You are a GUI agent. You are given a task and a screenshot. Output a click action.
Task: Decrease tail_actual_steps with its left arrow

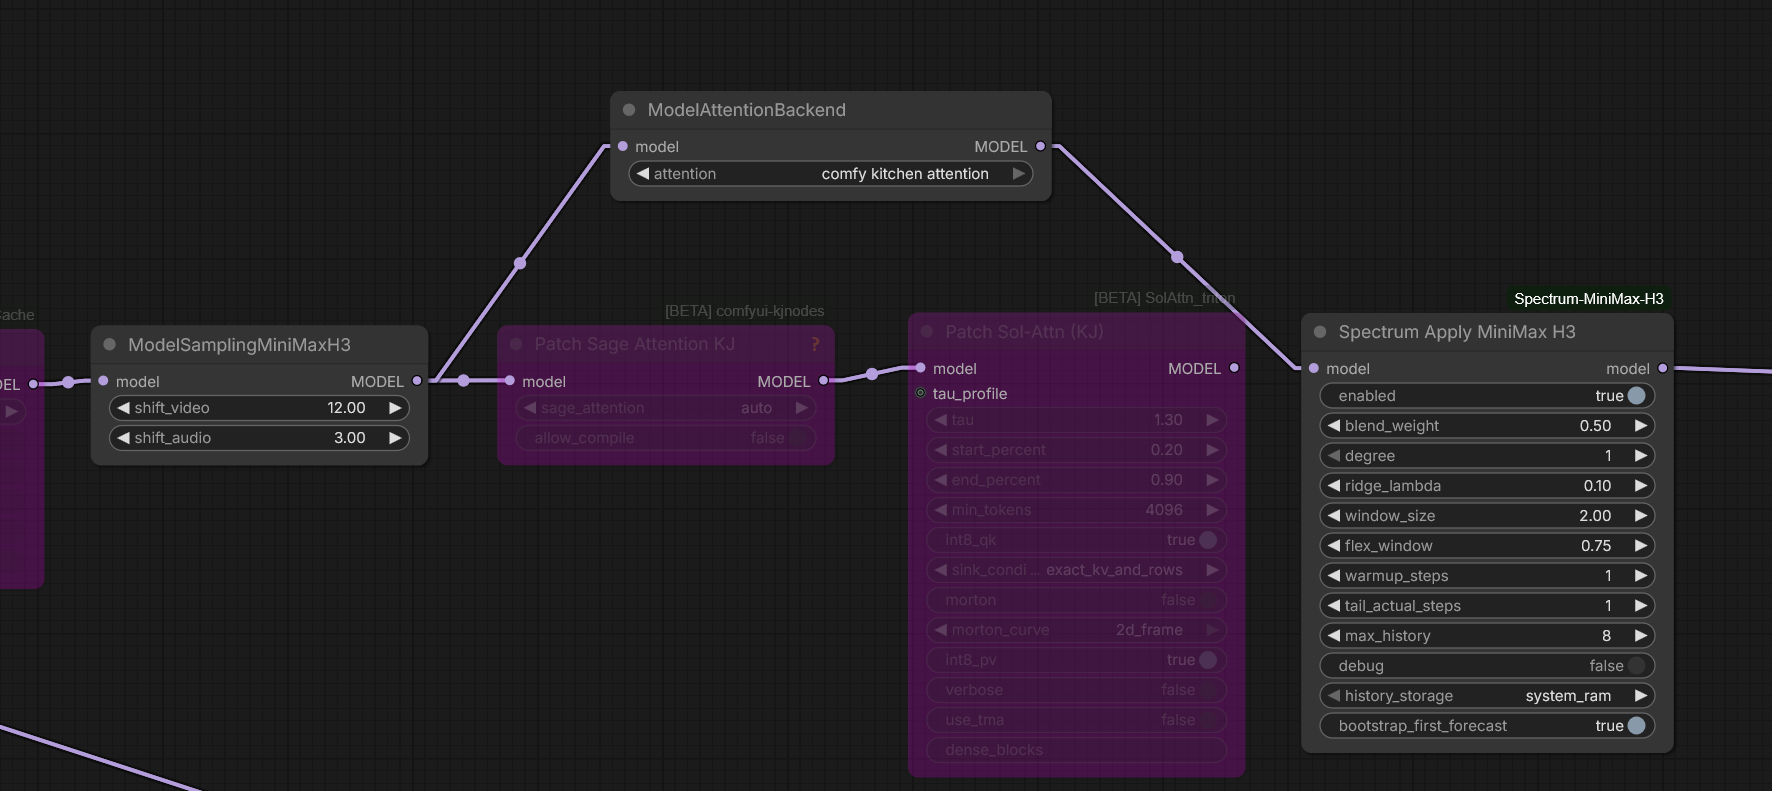click(x=1333, y=606)
